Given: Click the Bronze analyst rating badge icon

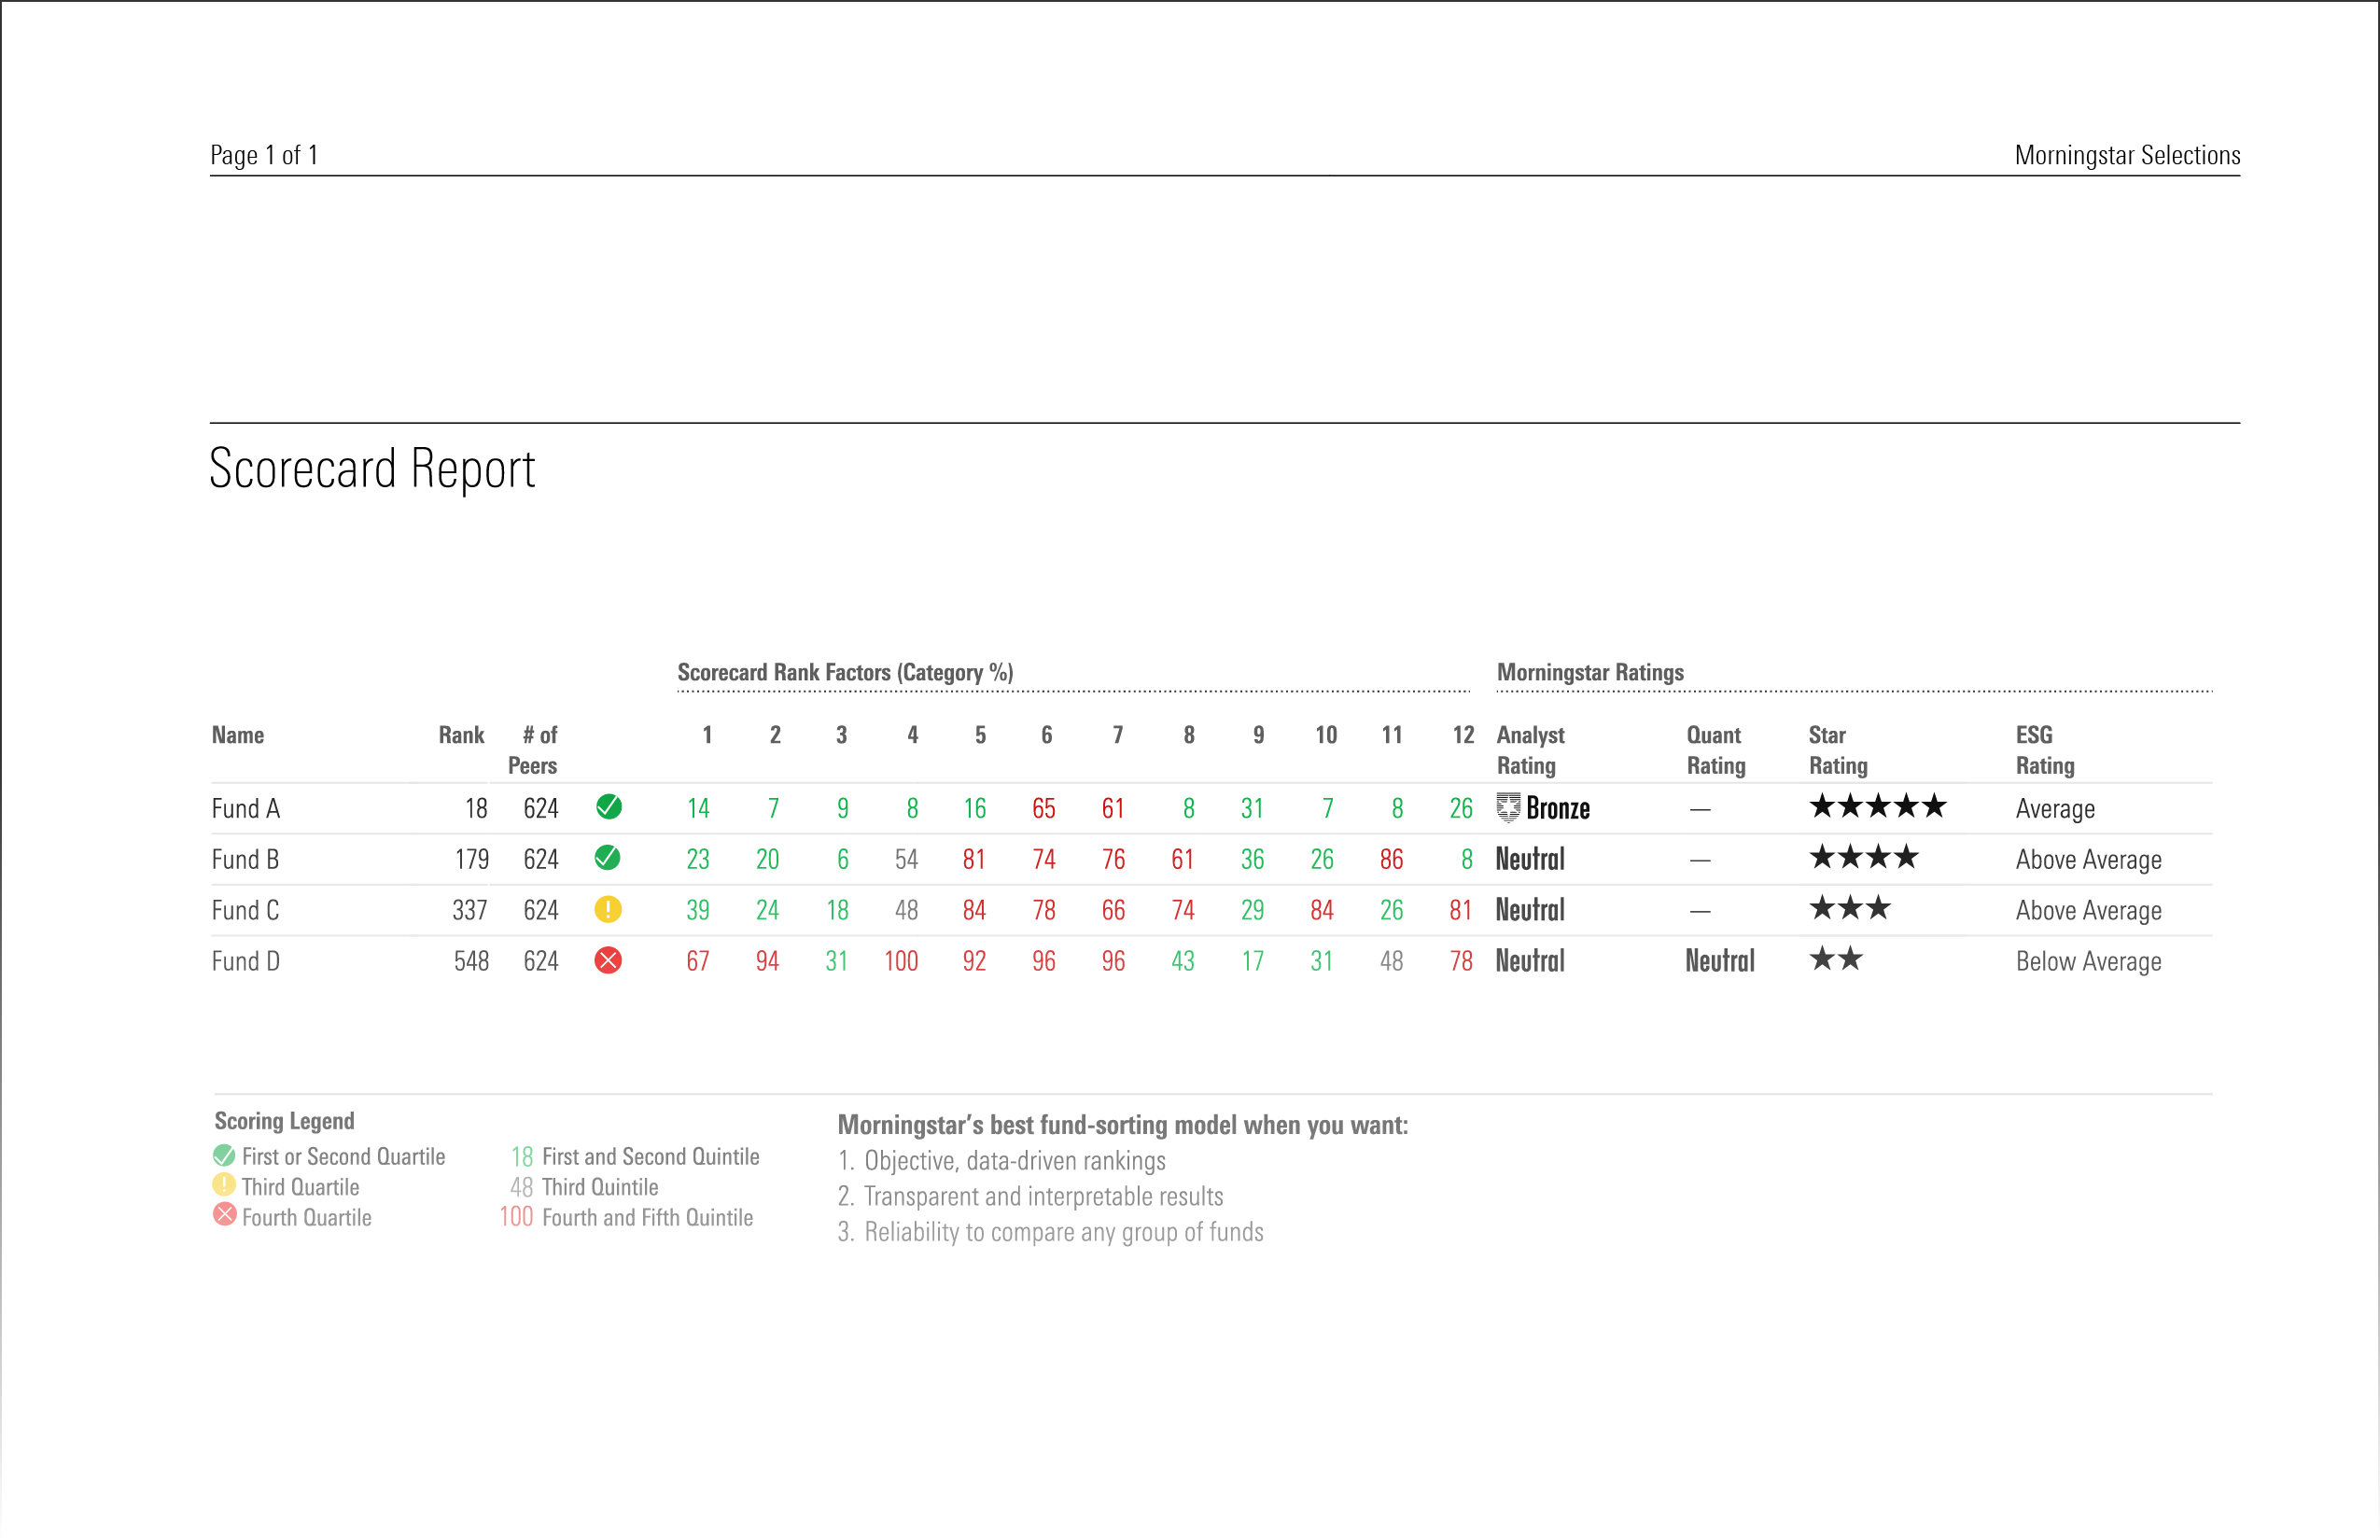Looking at the screenshot, I should (1508, 807).
